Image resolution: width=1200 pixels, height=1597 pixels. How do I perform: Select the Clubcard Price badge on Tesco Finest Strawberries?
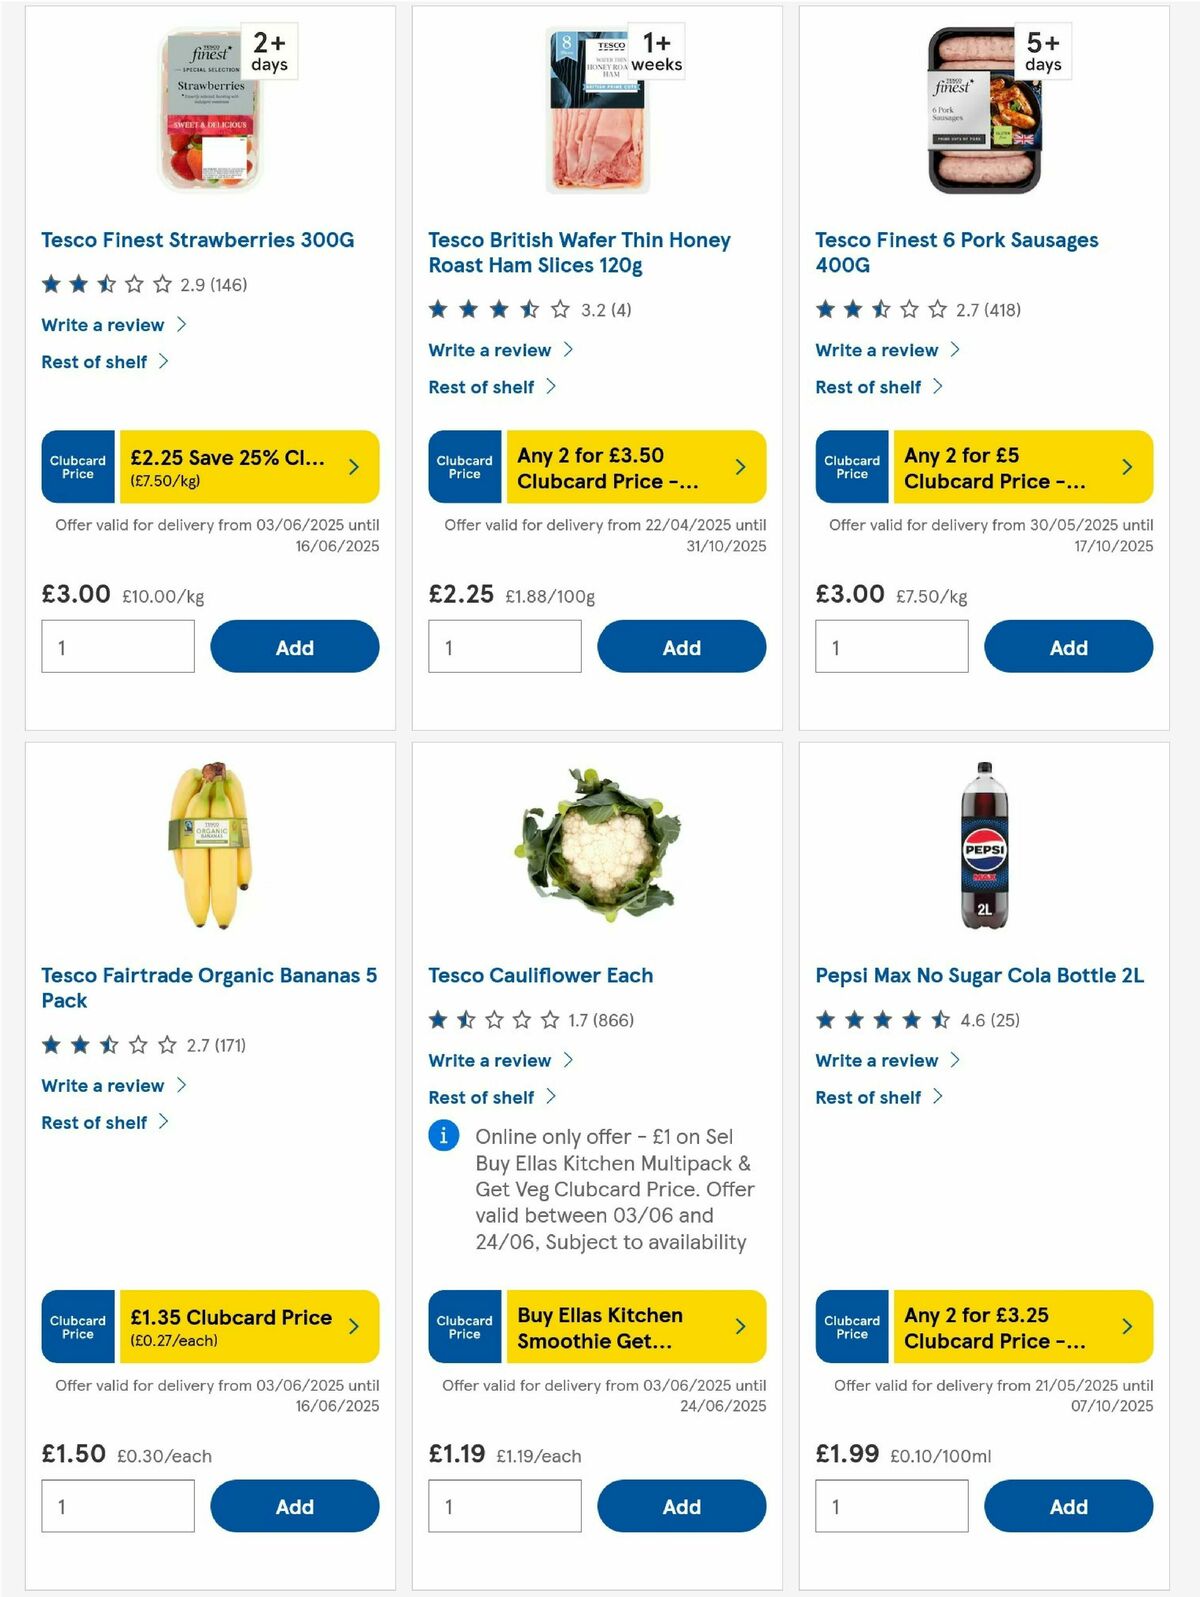tap(77, 466)
